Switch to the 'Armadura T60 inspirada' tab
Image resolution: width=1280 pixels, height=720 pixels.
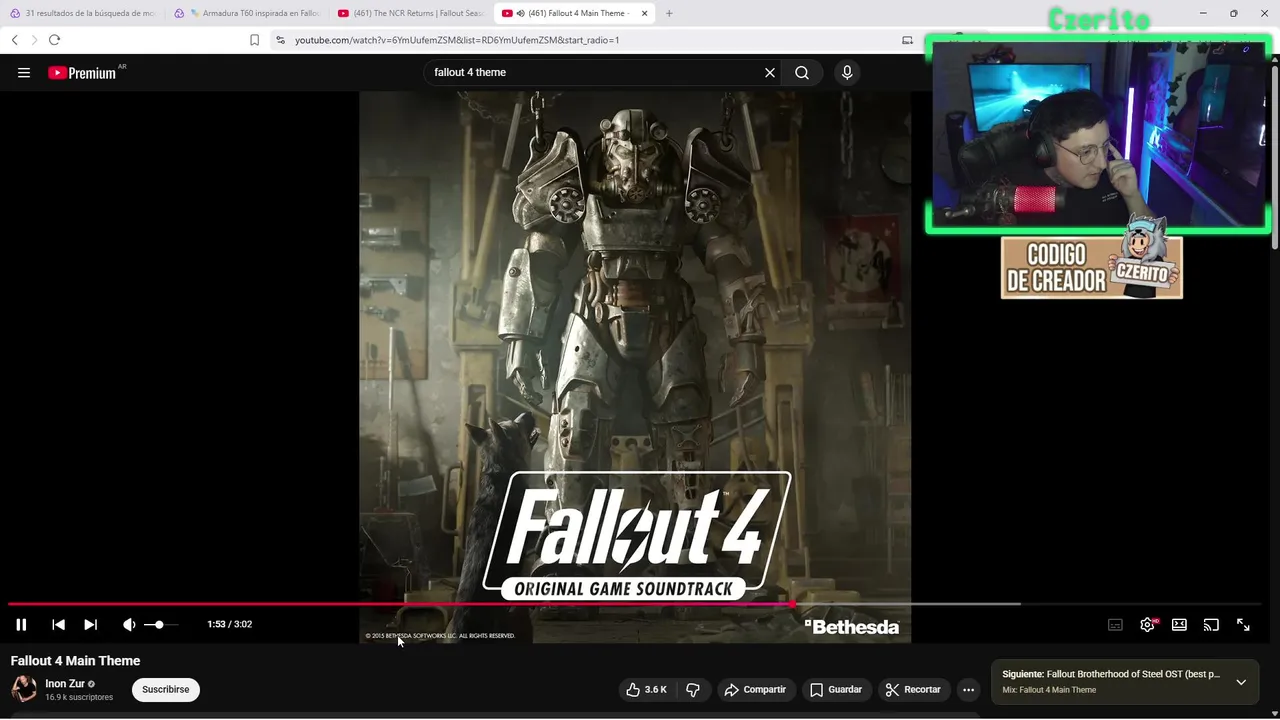(247, 13)
